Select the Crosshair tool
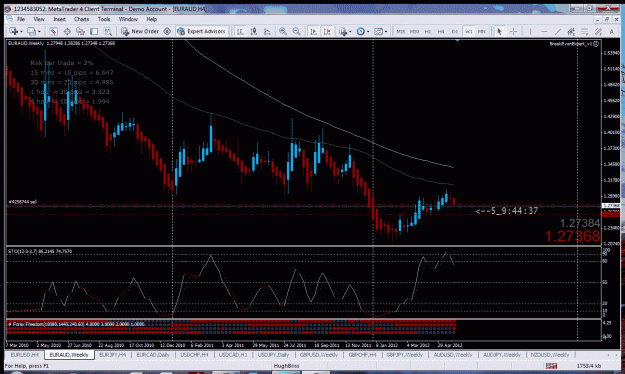Screen dimensions: 625x374 [513, 31]
